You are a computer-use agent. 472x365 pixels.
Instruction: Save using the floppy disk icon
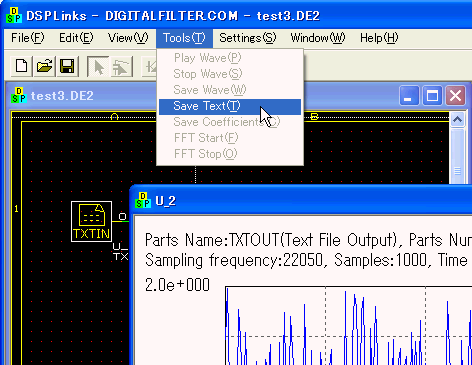(x=67, y=66)
